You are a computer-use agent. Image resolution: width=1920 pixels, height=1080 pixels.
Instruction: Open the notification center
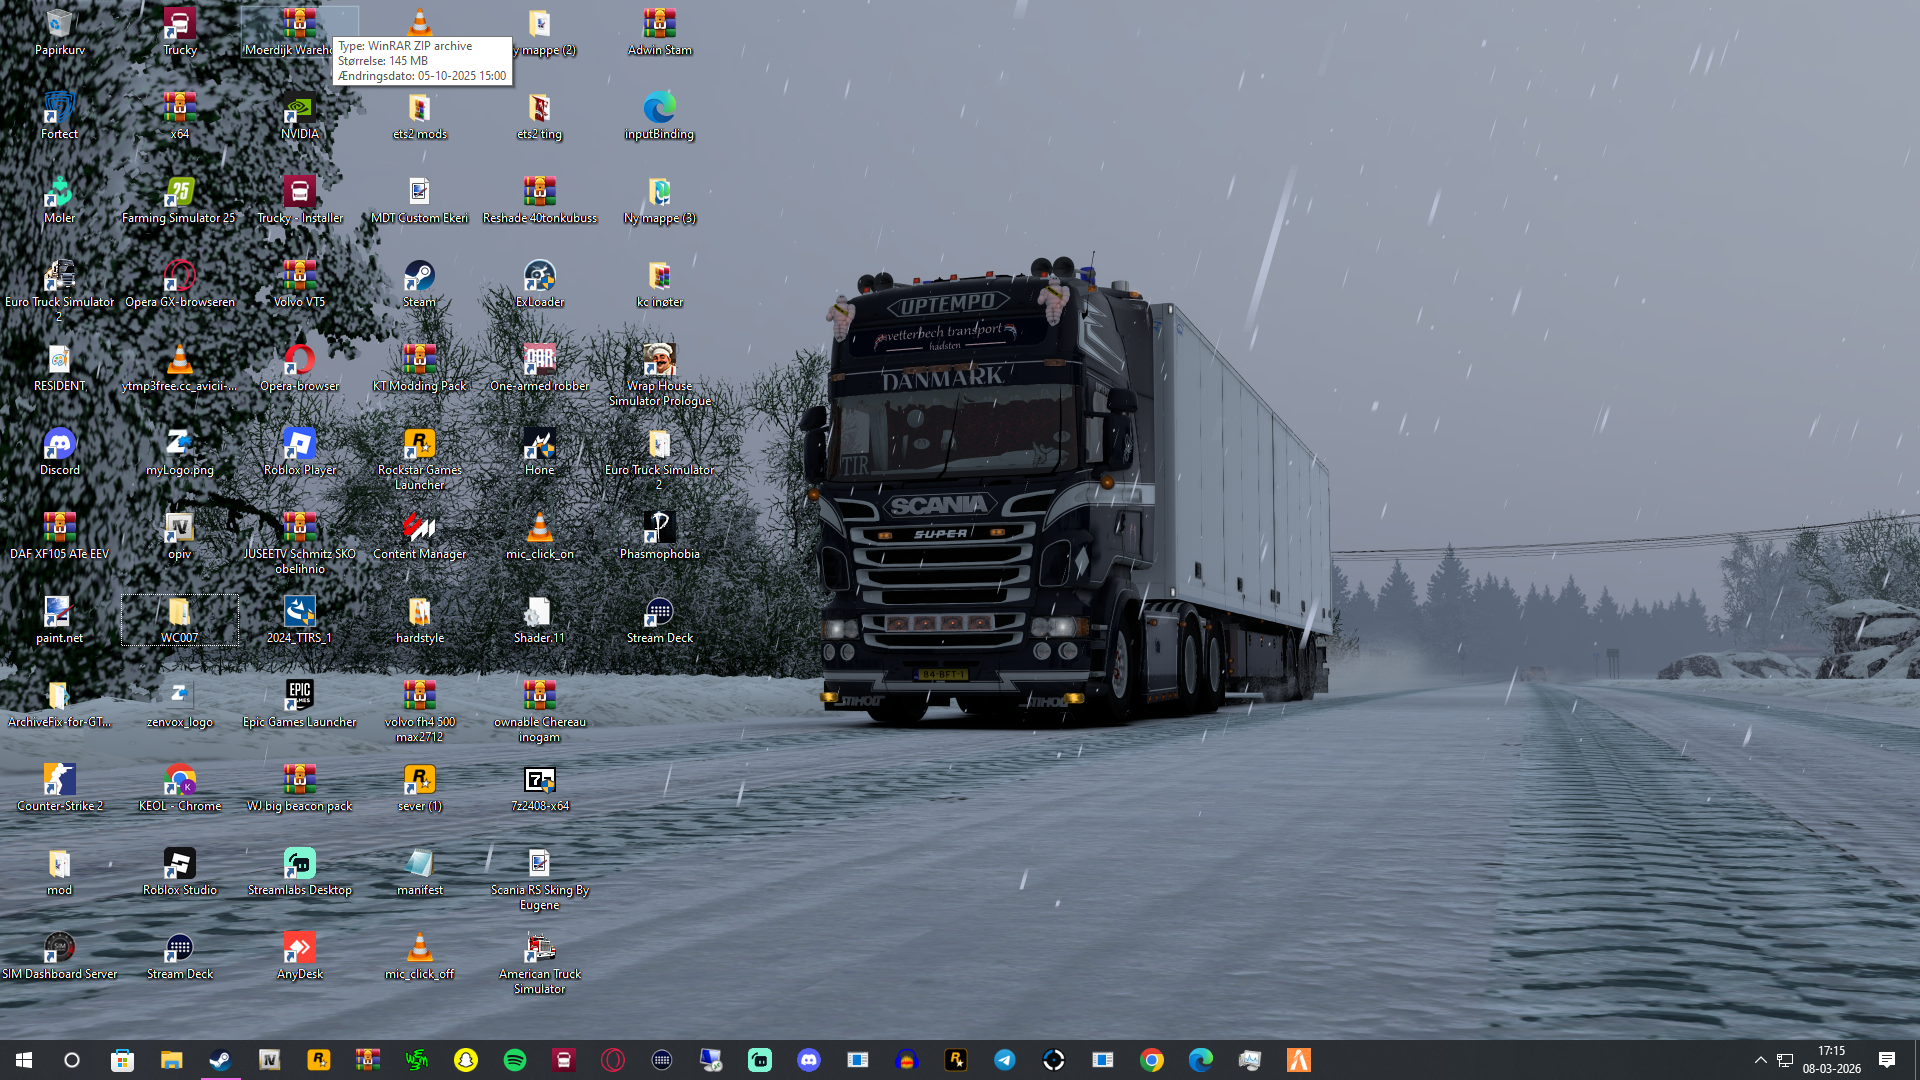(x=1887, y=1060)
